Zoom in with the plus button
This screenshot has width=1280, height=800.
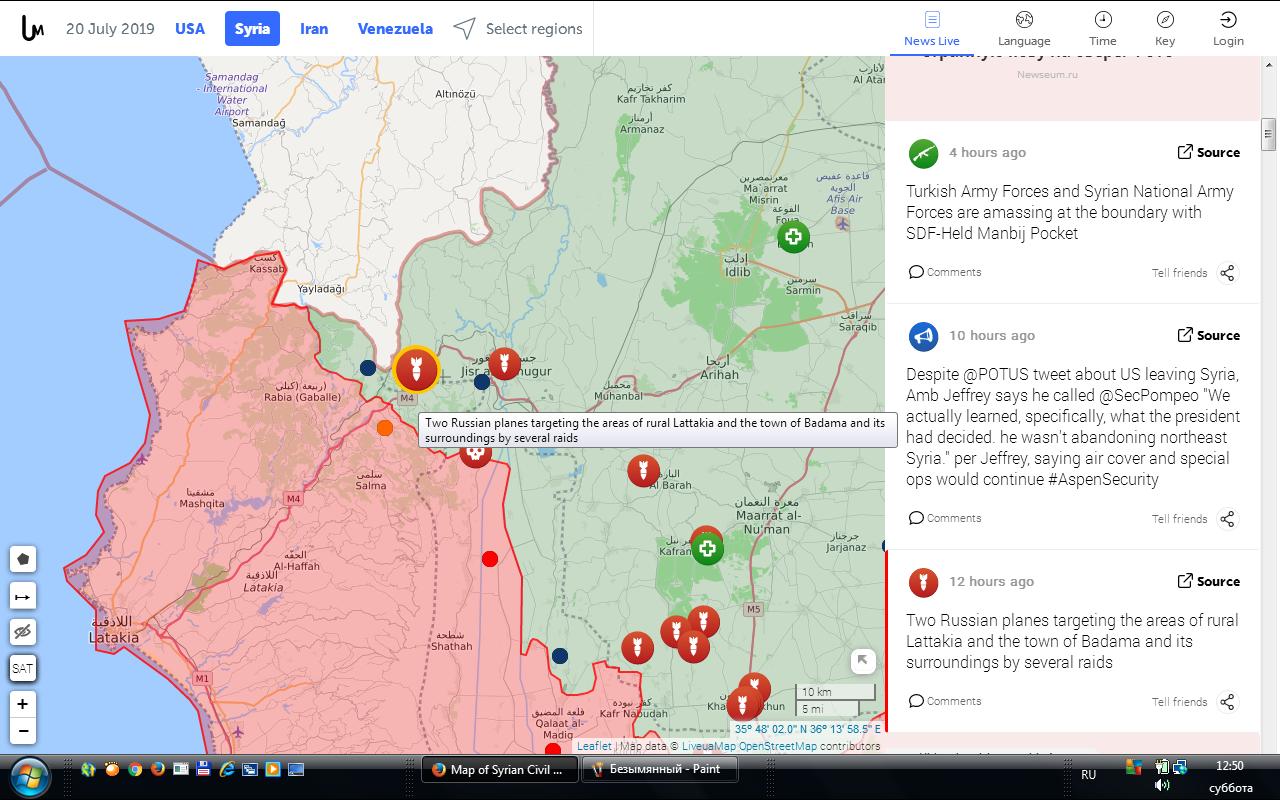point(23,704)
